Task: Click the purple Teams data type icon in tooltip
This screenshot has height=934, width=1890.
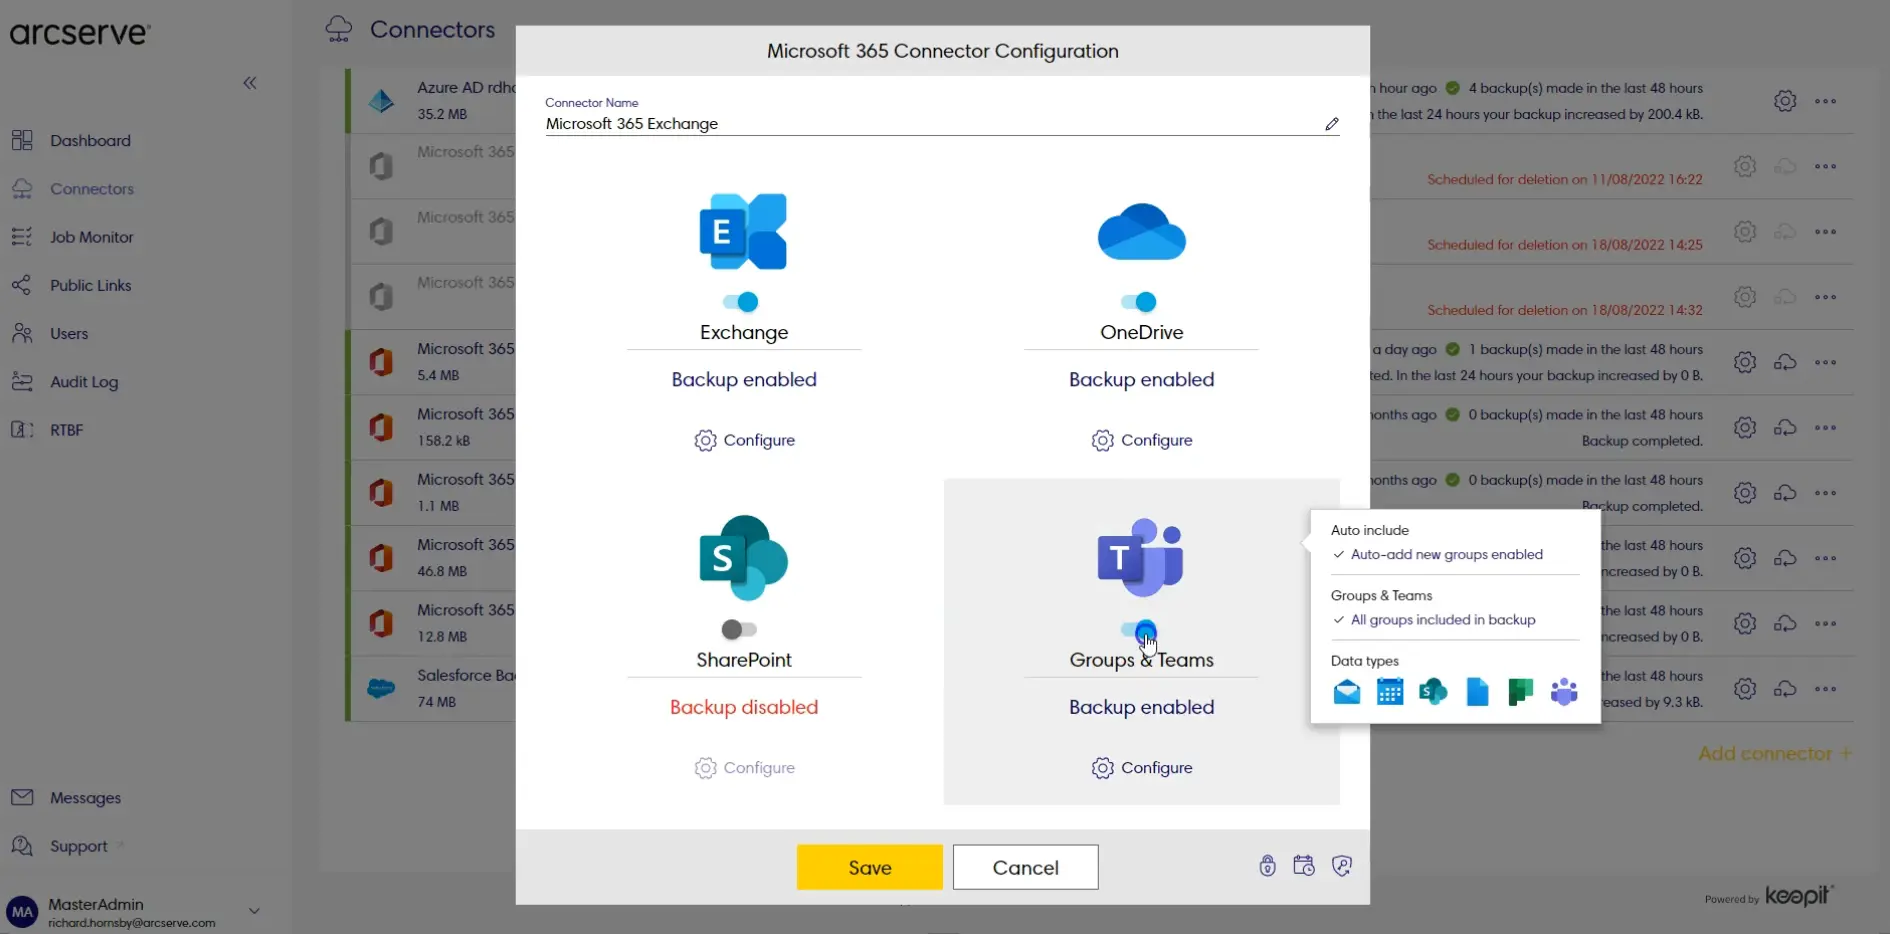Action: (x=1564, y=691)
